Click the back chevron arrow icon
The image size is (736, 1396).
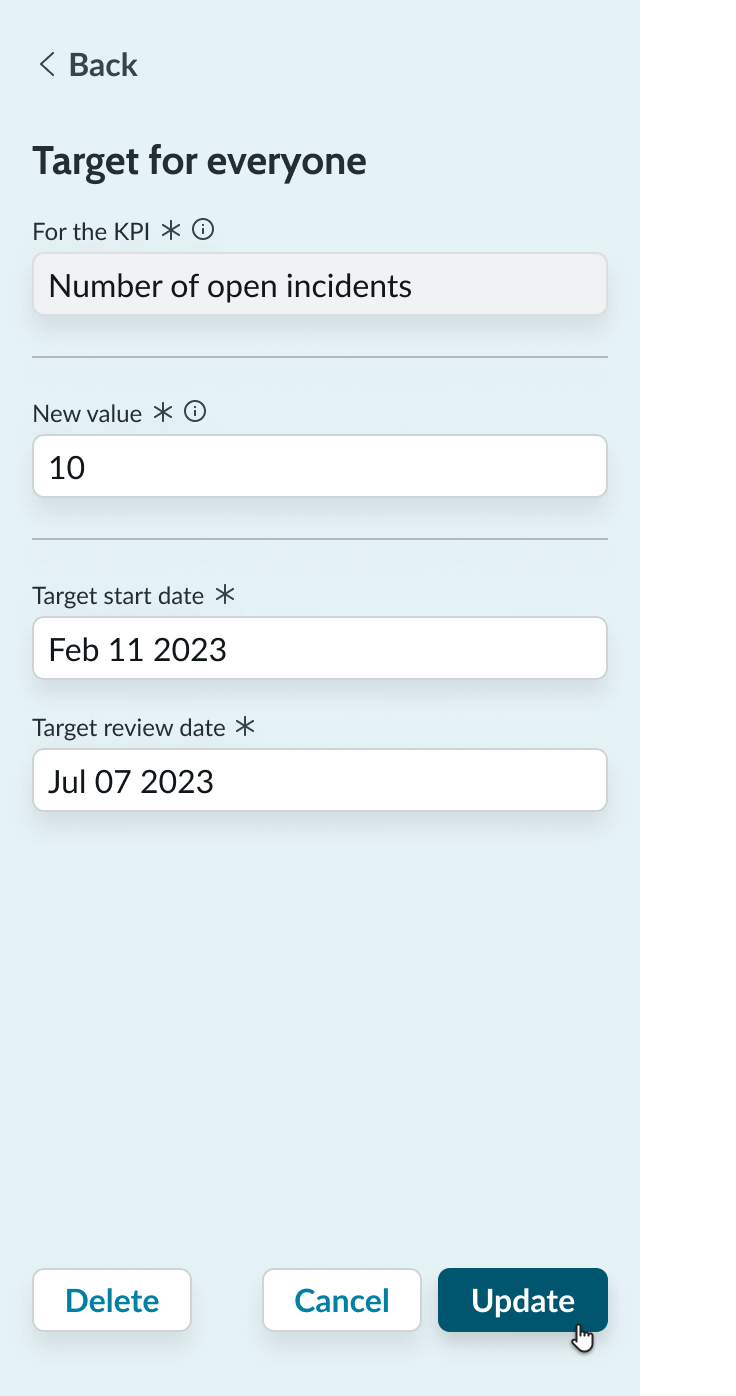click(x=46, y=64)
